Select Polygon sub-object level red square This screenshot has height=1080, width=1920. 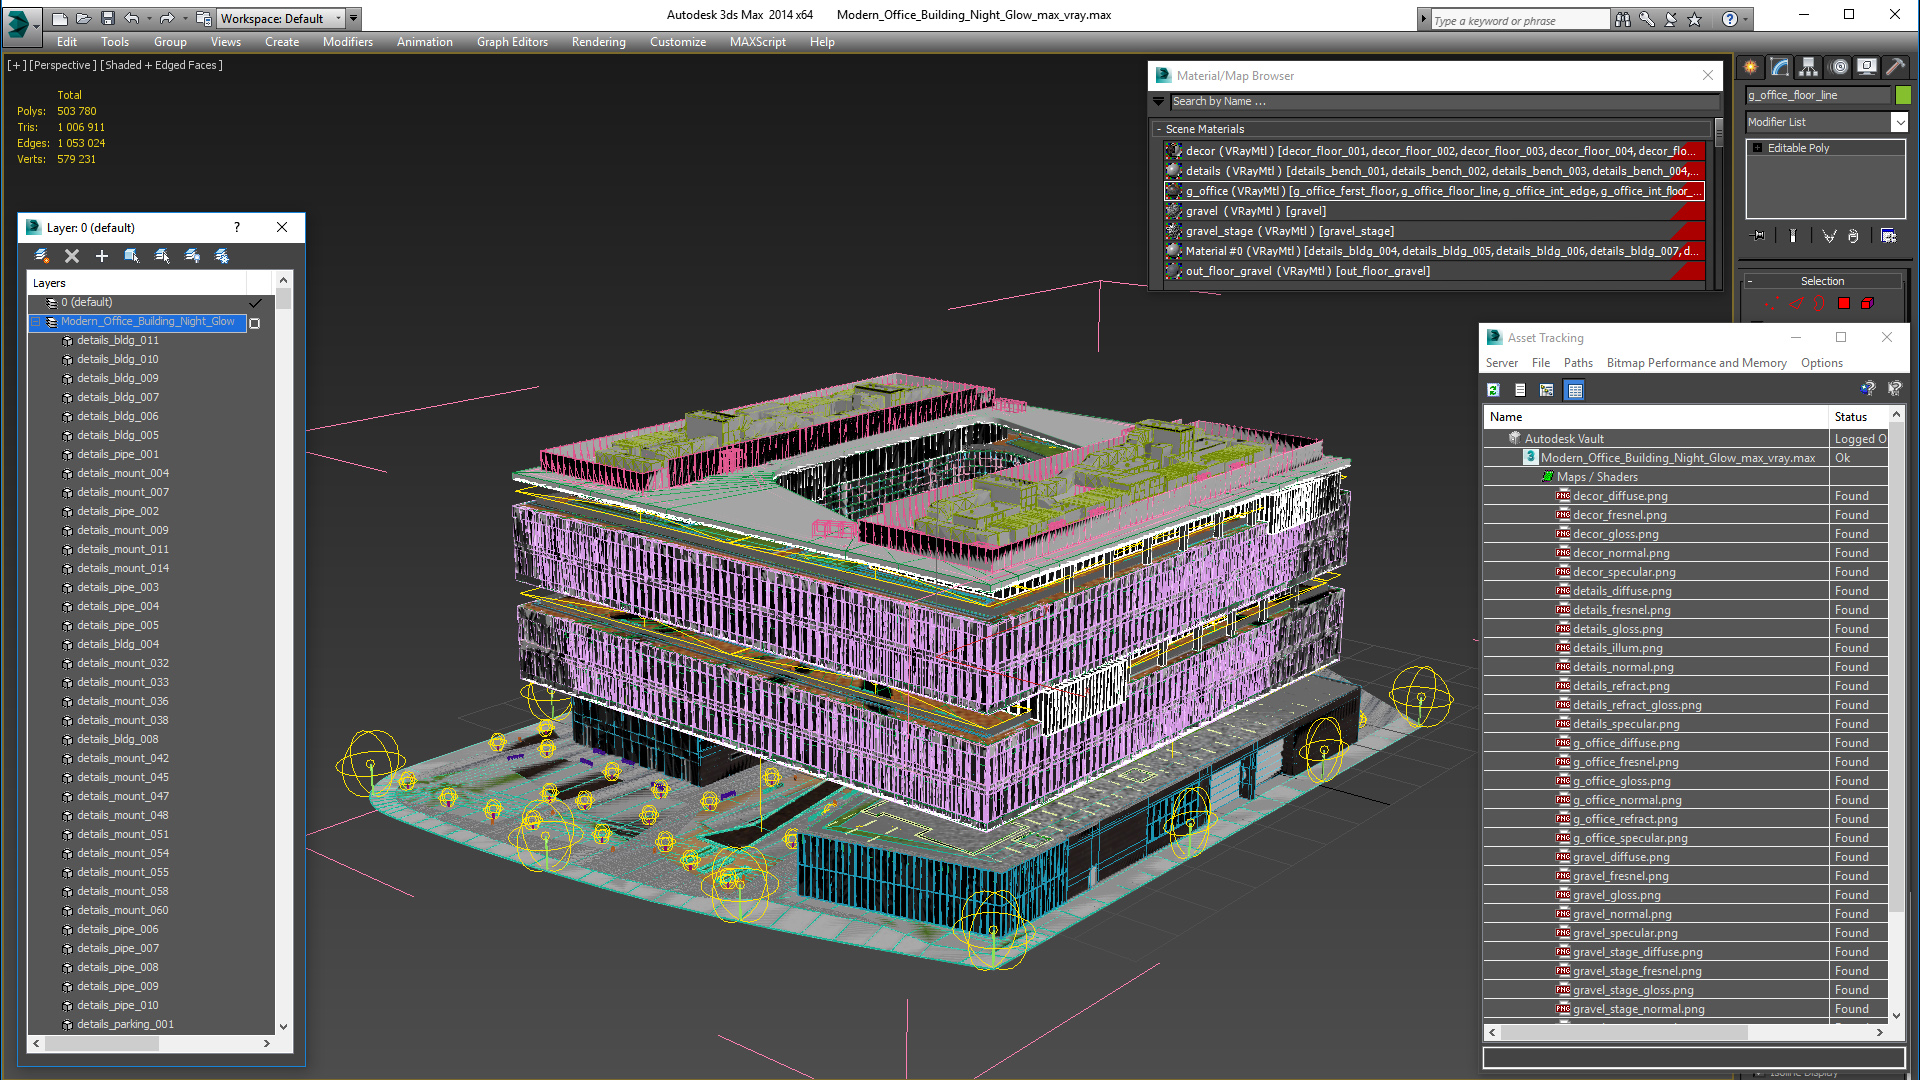pos(1844,303)
